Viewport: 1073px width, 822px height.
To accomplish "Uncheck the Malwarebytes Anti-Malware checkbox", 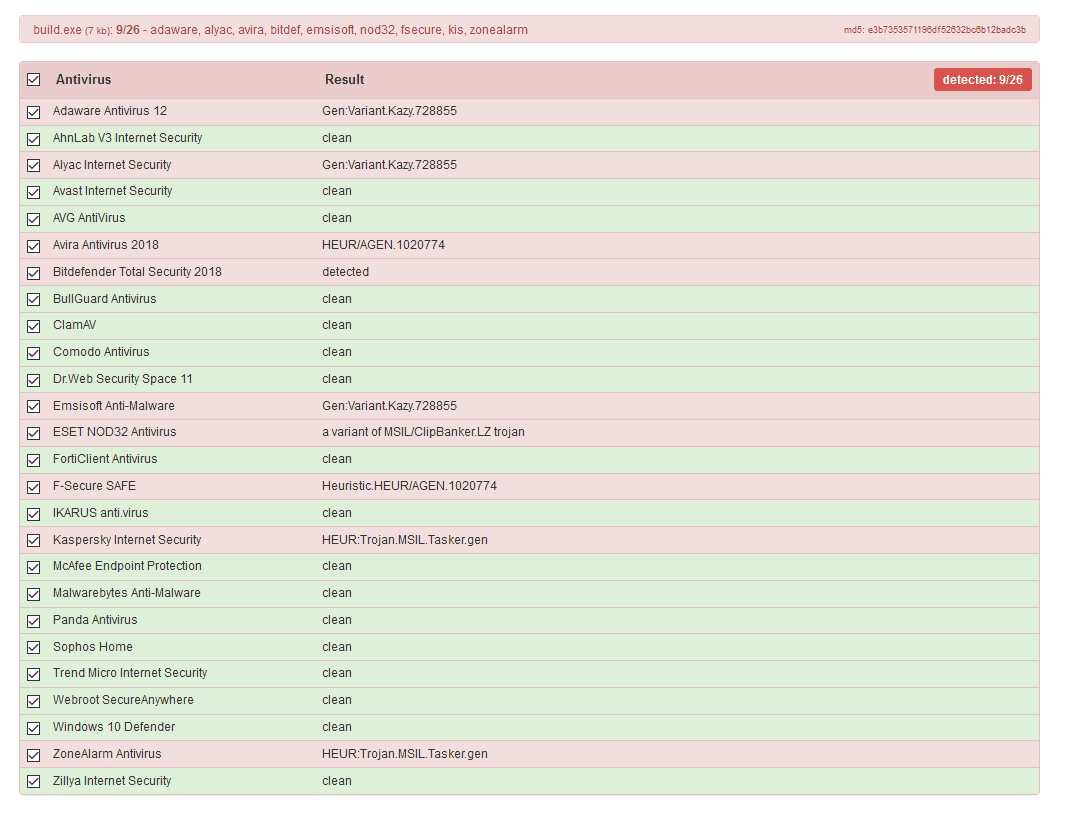I will pyautogui.click(x=34, y=594).
